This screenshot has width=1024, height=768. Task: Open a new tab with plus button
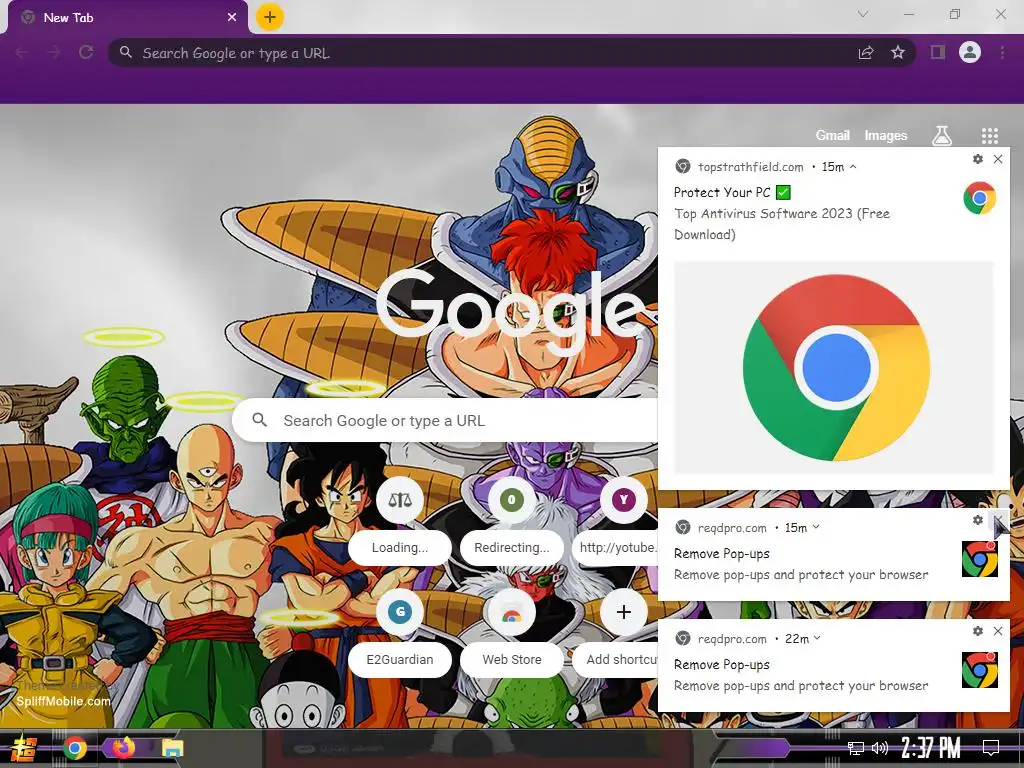(270, 17)
